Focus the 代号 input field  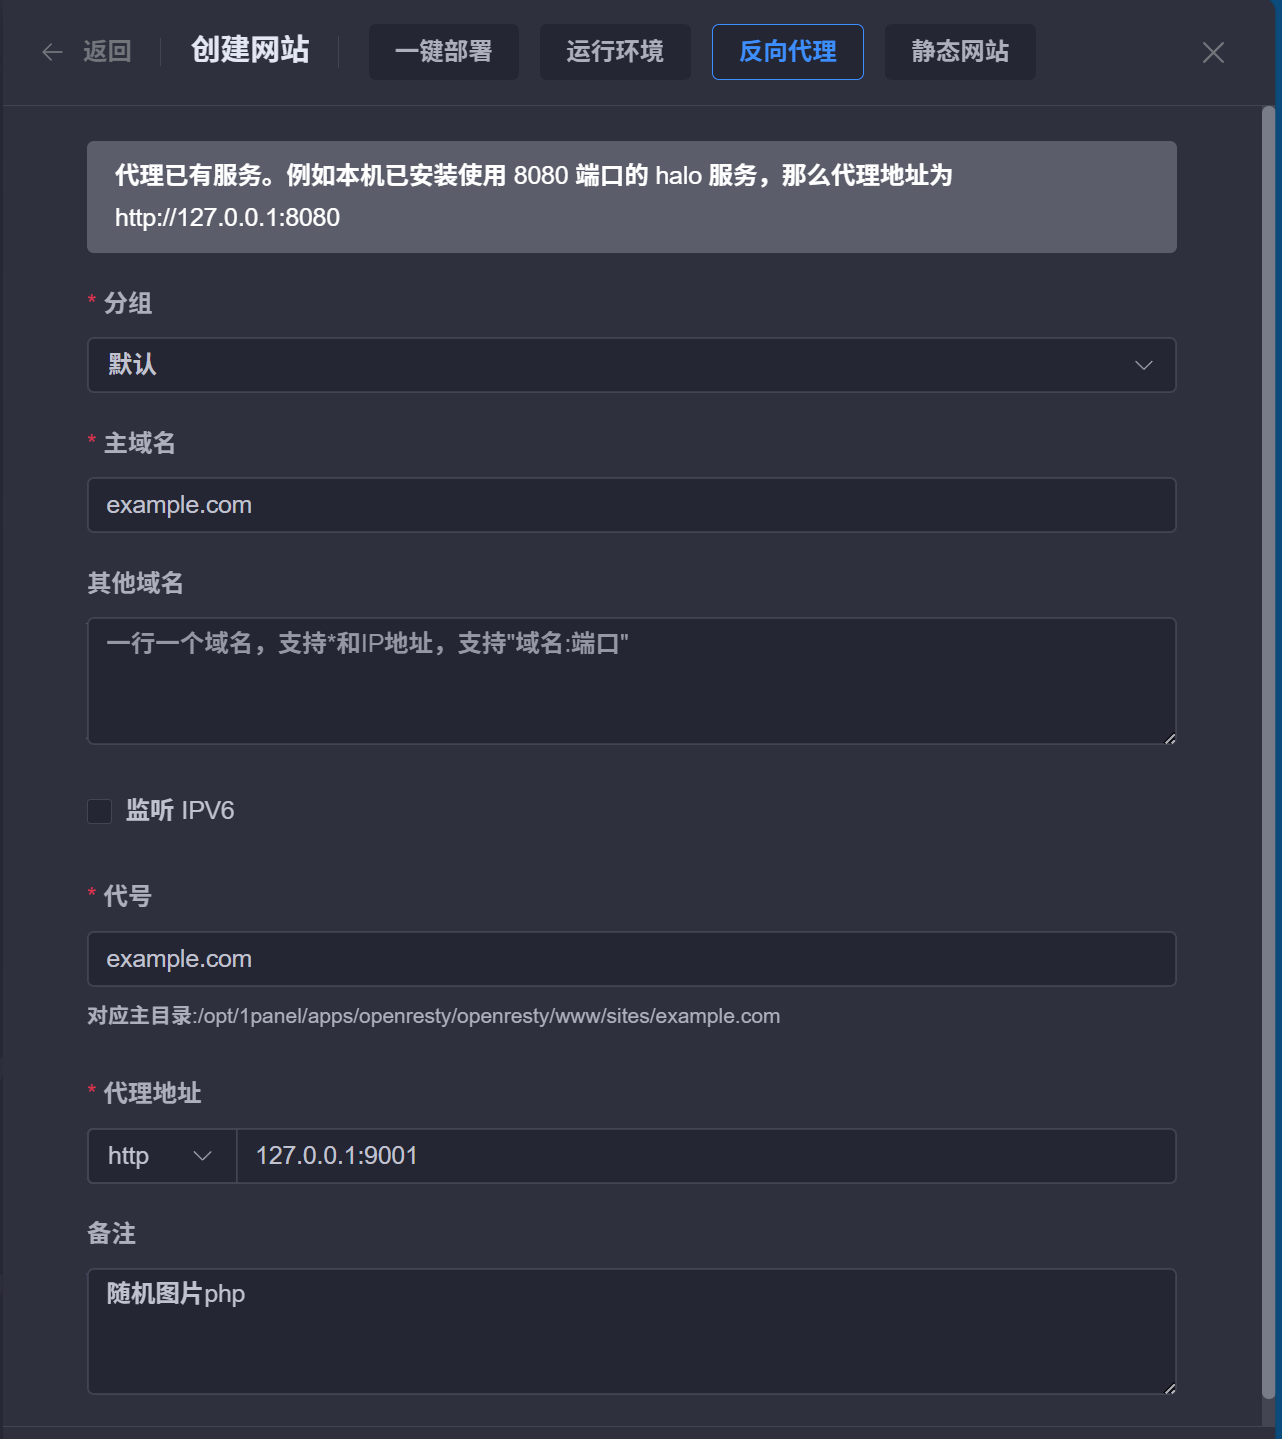[x=630, y=959]
